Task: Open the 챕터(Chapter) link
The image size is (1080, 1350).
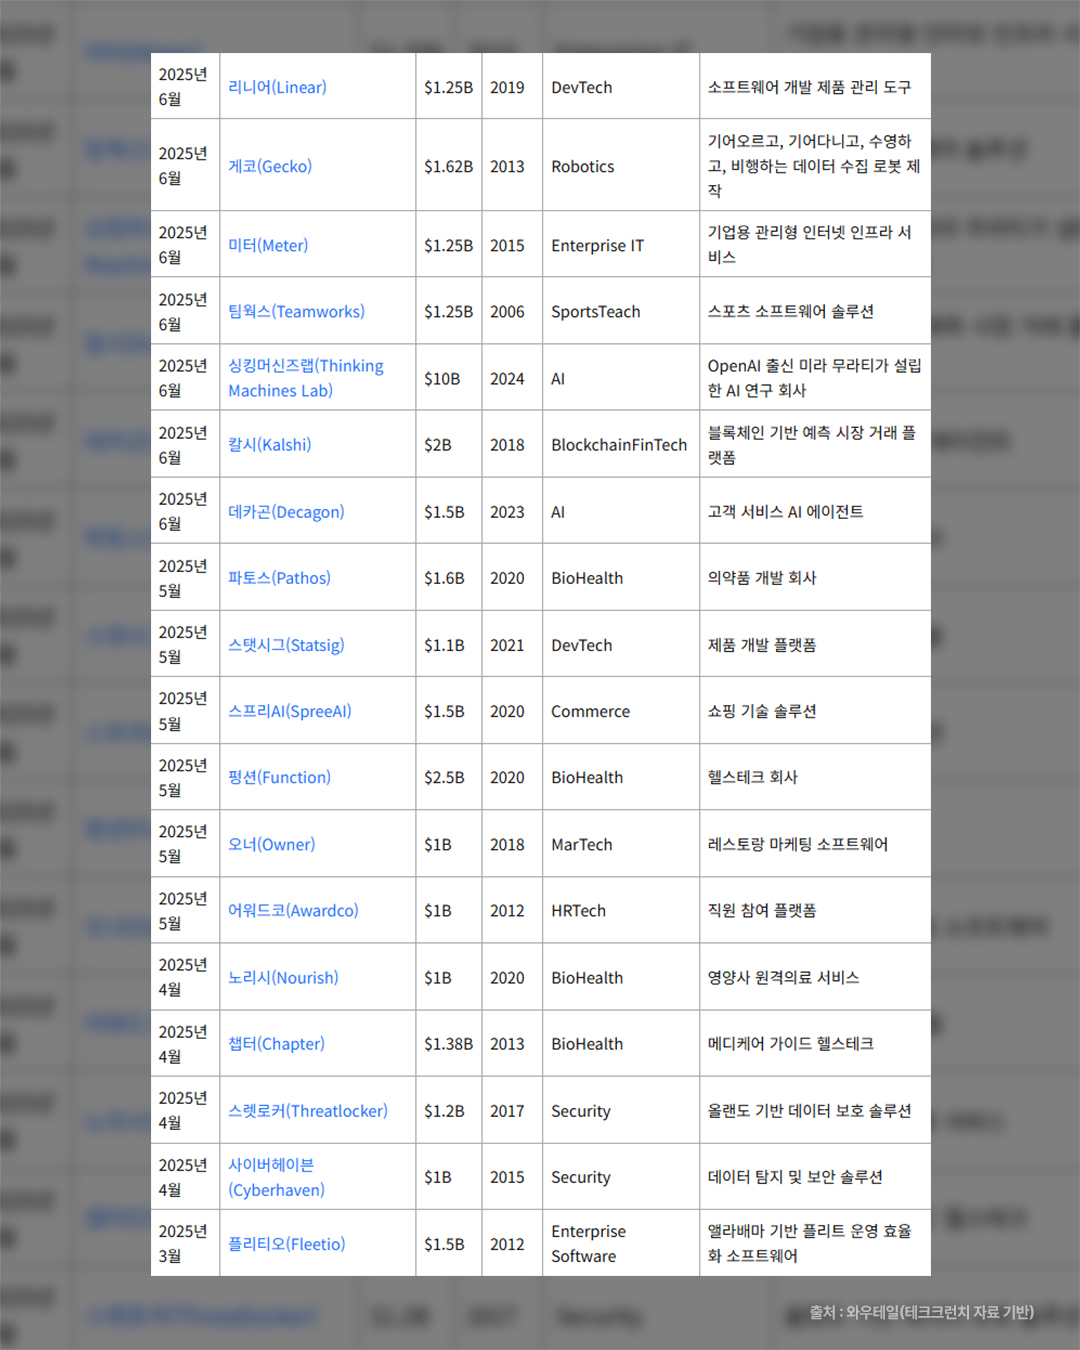Action: (276, 1043)
